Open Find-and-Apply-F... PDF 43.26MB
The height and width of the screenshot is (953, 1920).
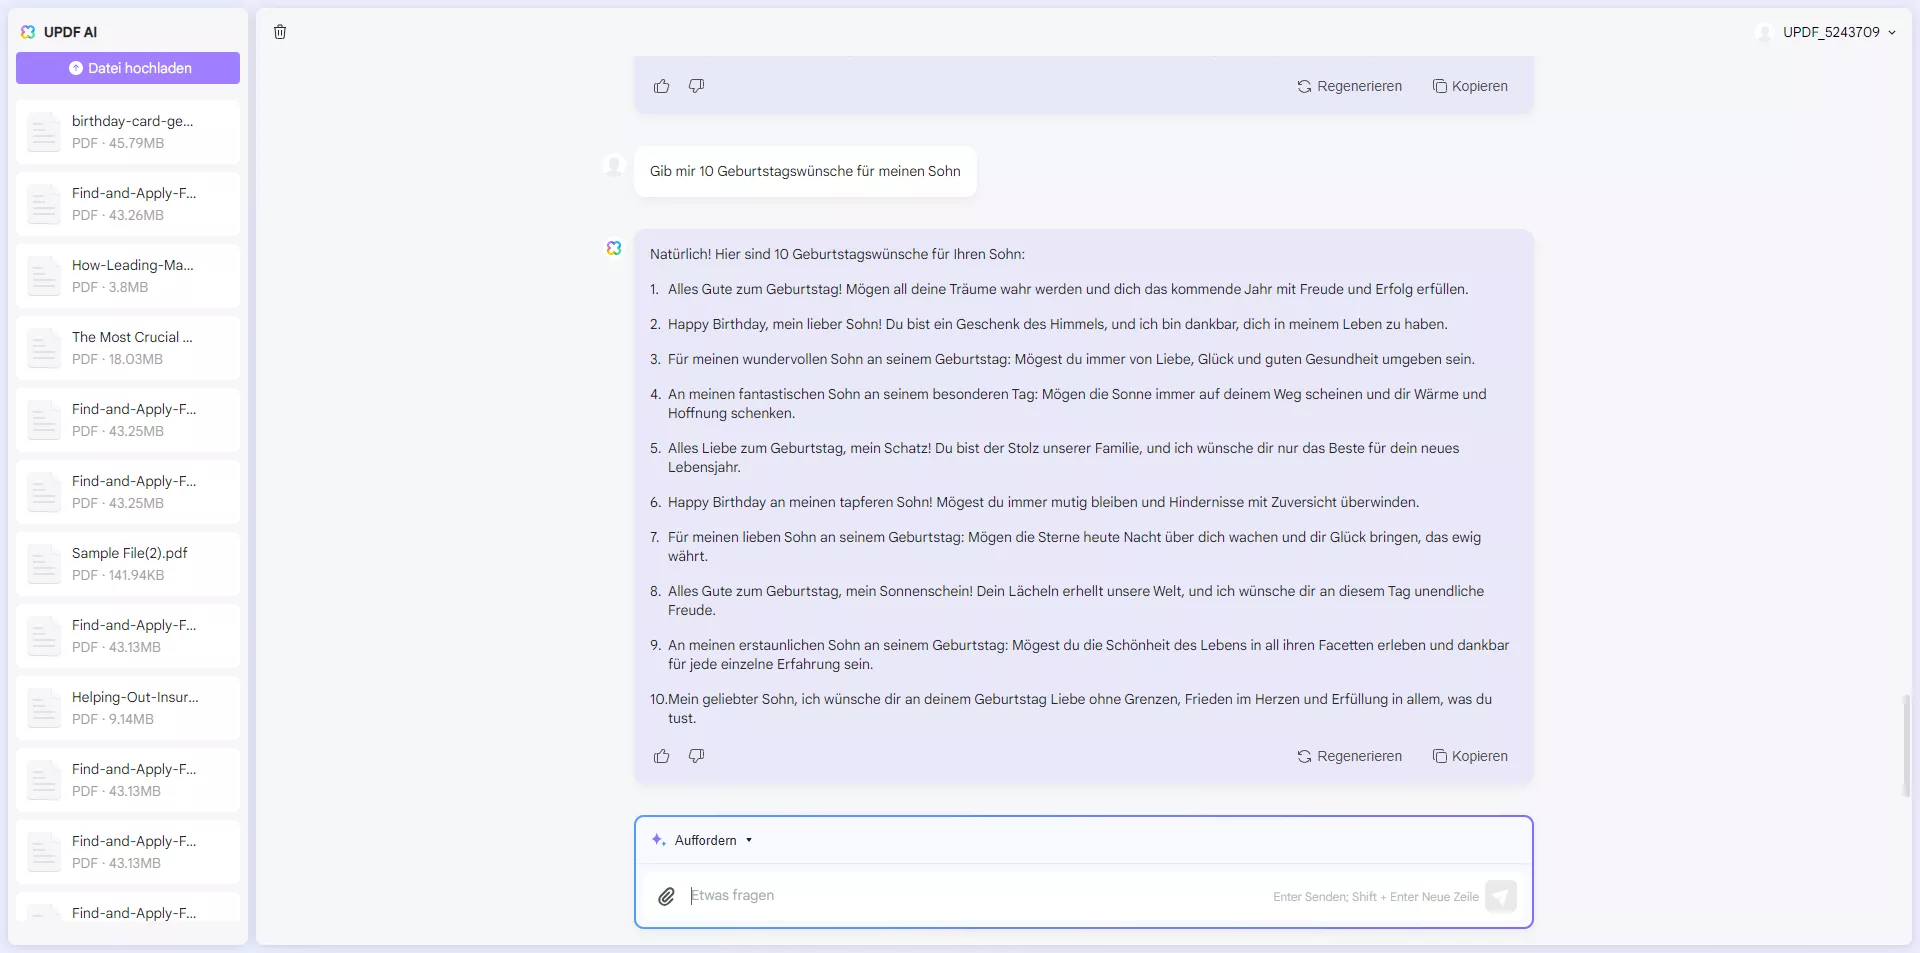pos(128,204)
